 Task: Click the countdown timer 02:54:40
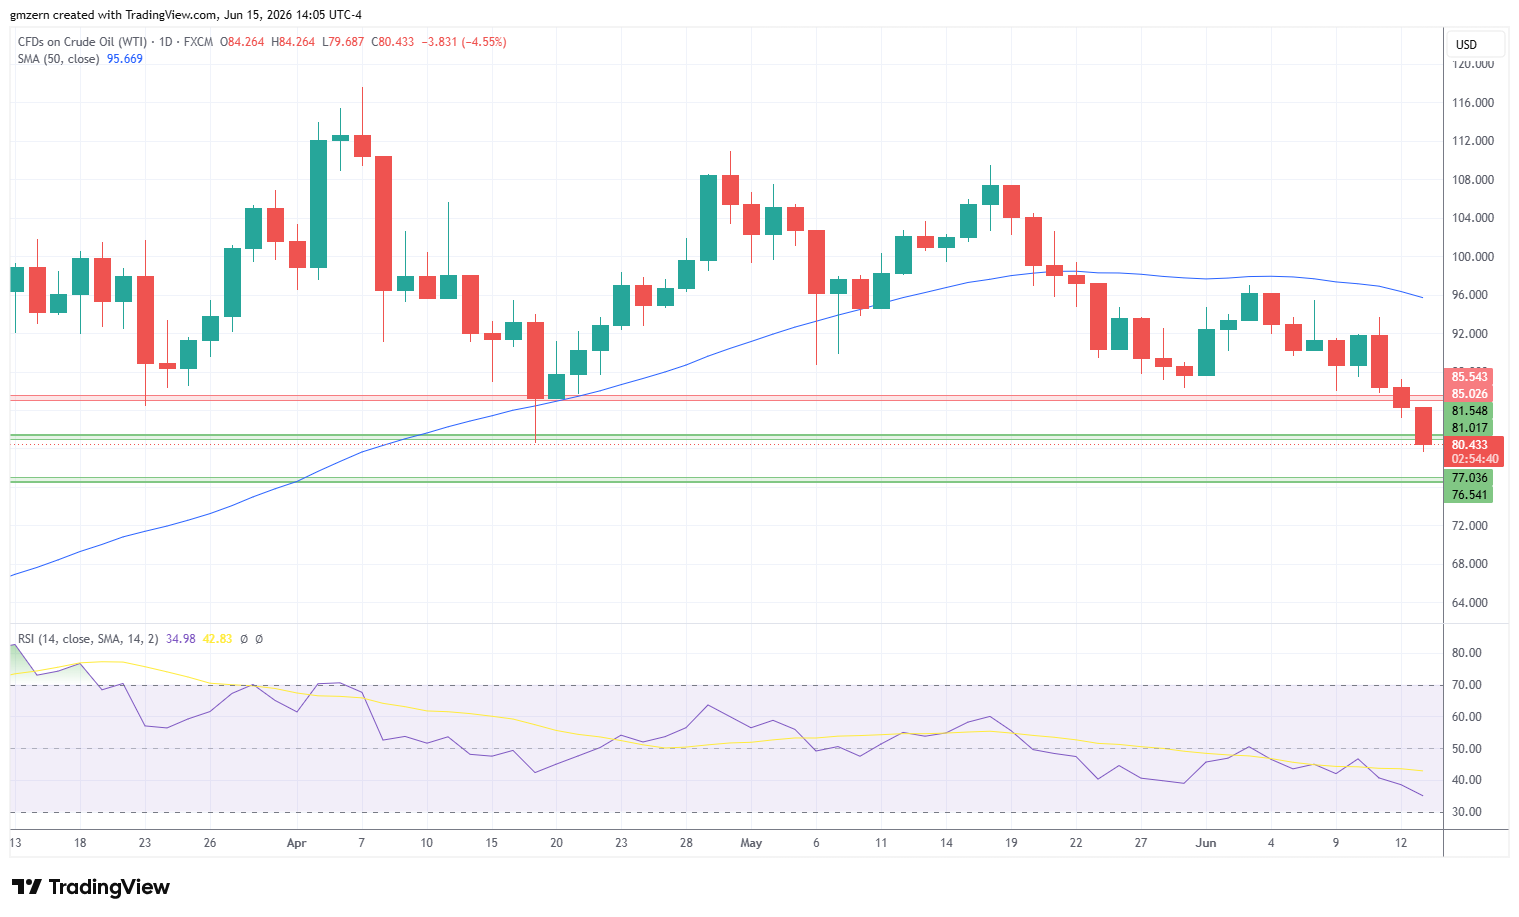click(x=1474, y=460)
